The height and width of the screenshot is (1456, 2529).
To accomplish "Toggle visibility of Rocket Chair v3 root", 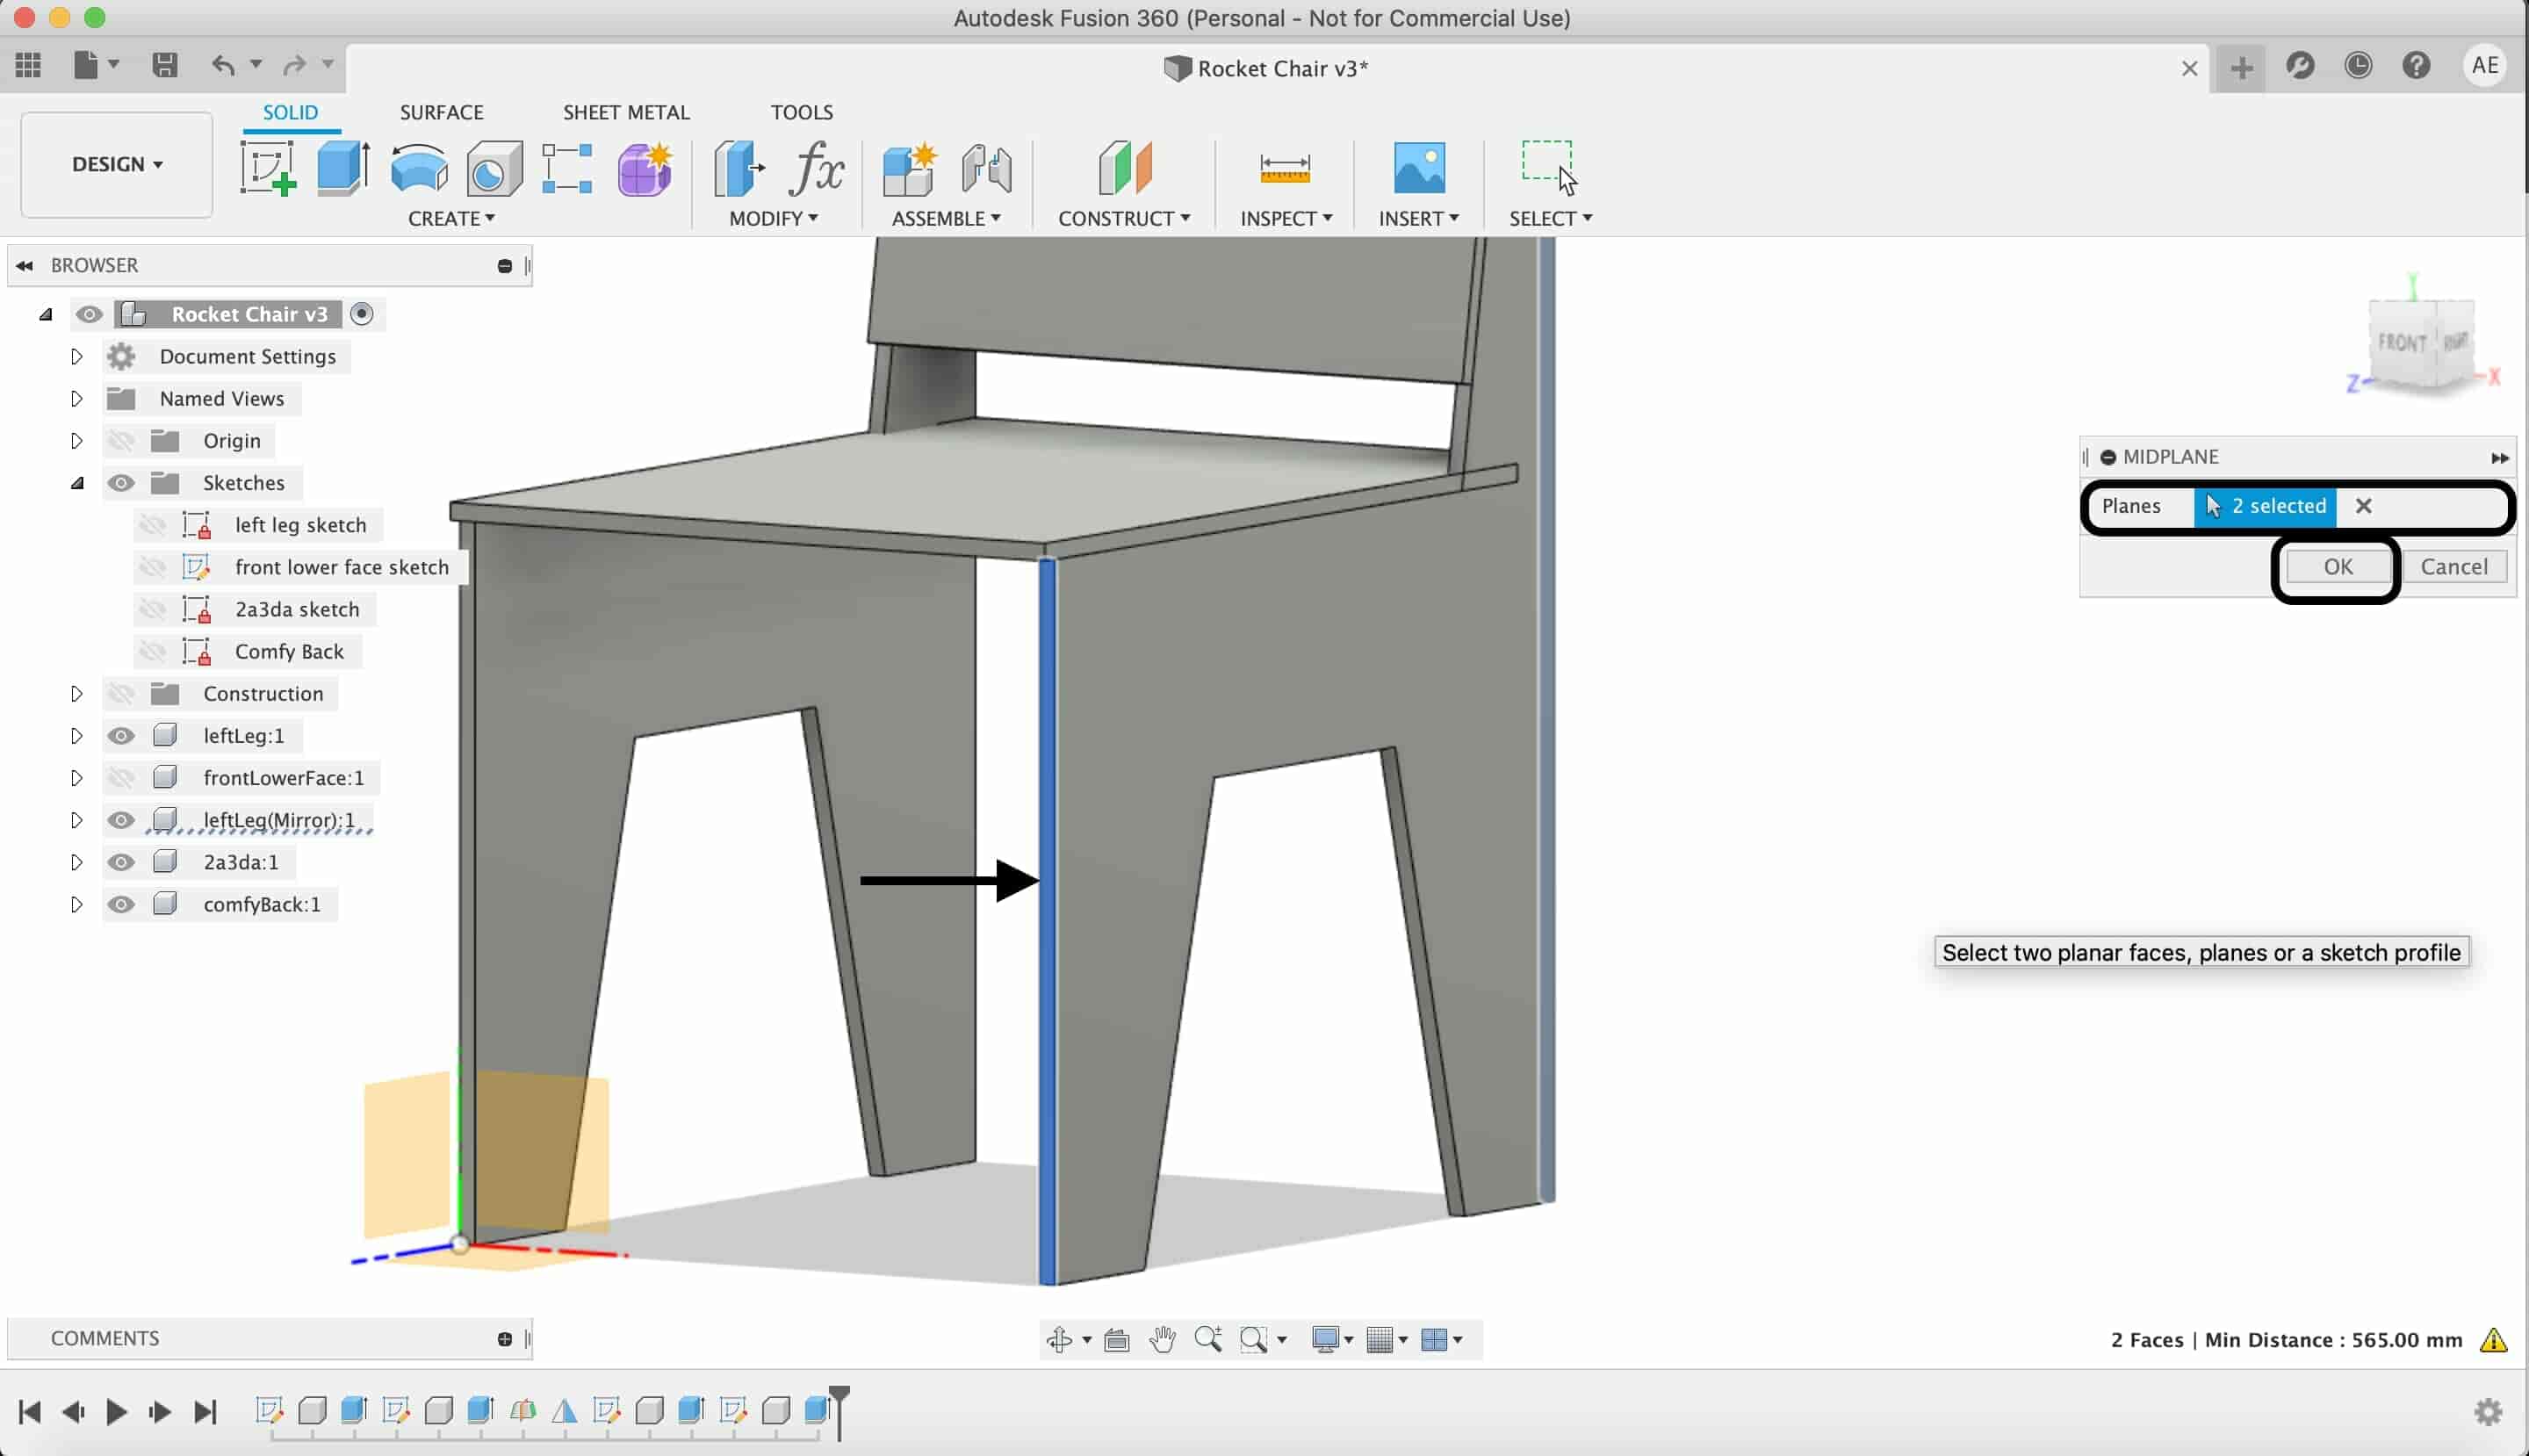I will tap(89, 314).
